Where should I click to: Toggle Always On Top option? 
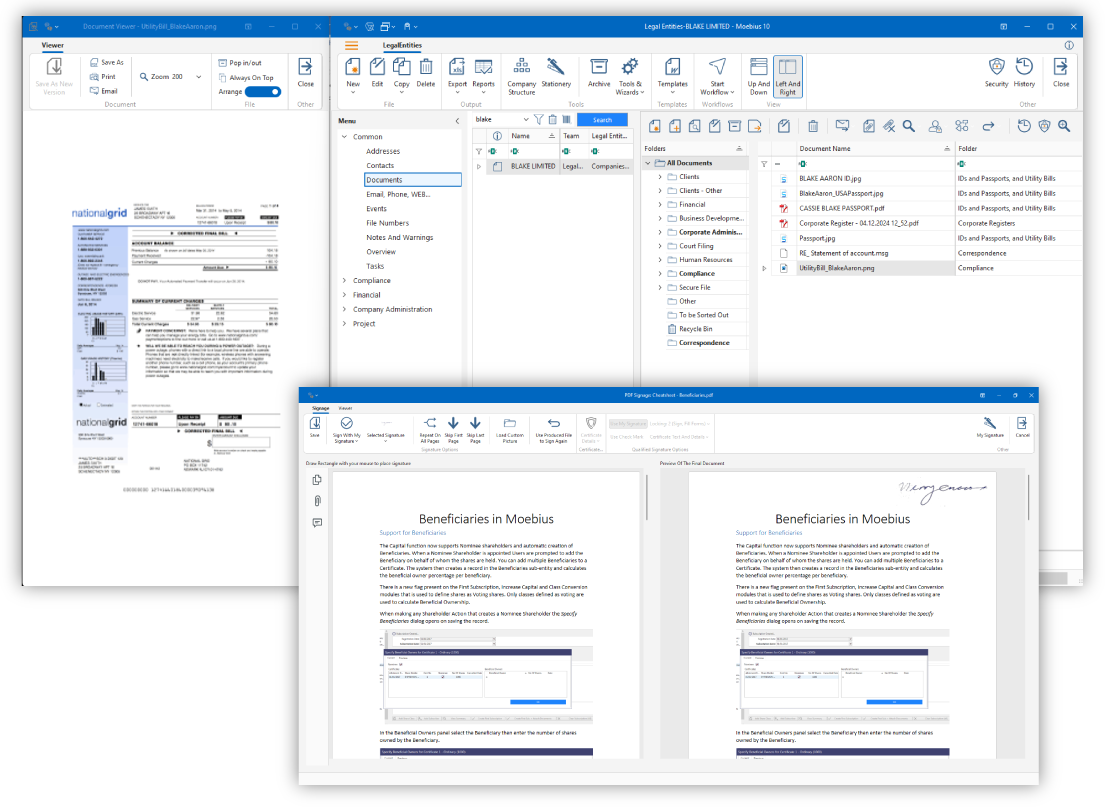coord(250,77)
